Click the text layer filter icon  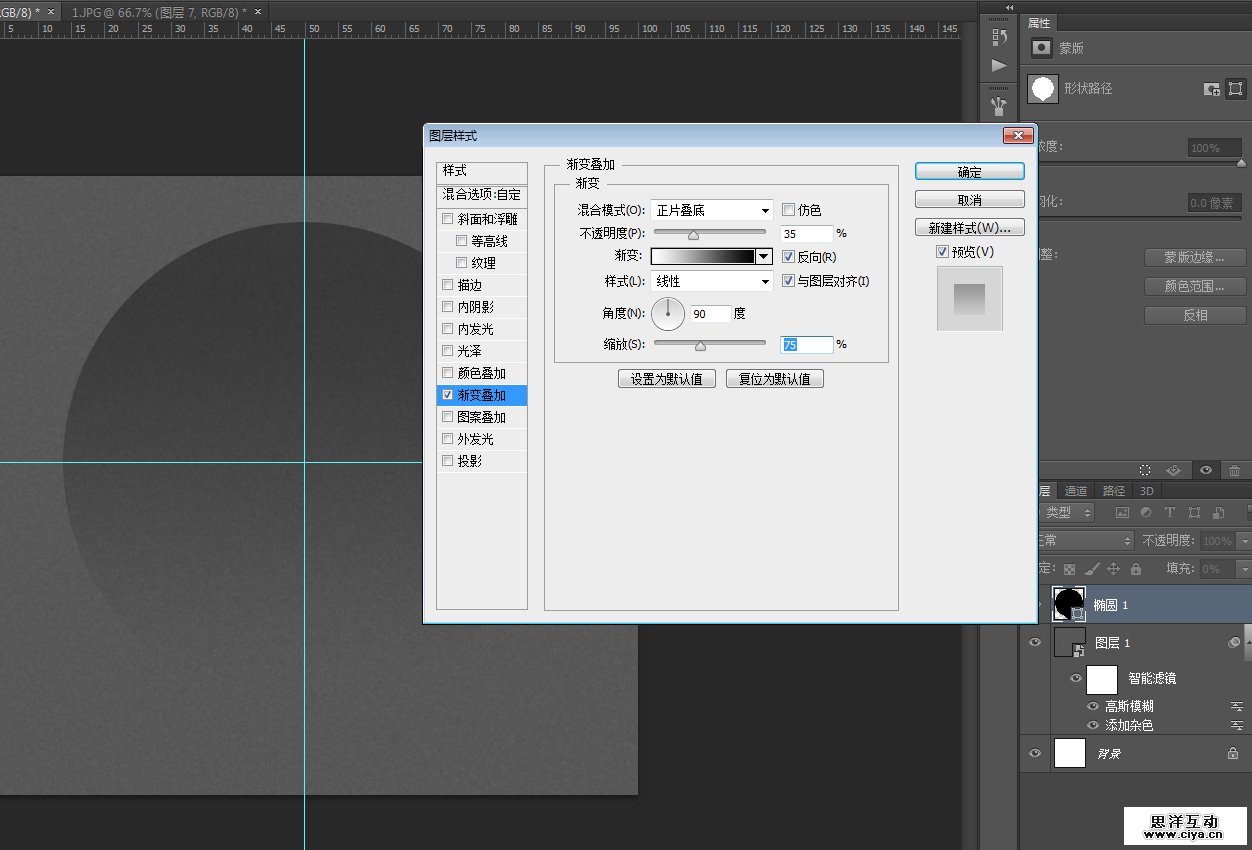point(1170,513)
